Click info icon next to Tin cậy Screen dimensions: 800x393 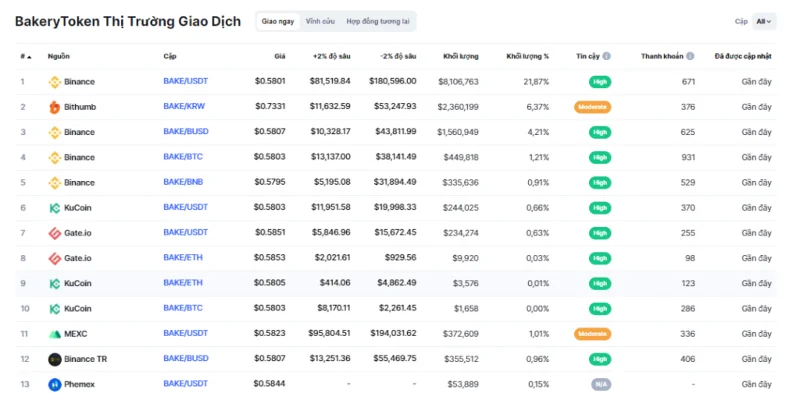tap(606, 56)
